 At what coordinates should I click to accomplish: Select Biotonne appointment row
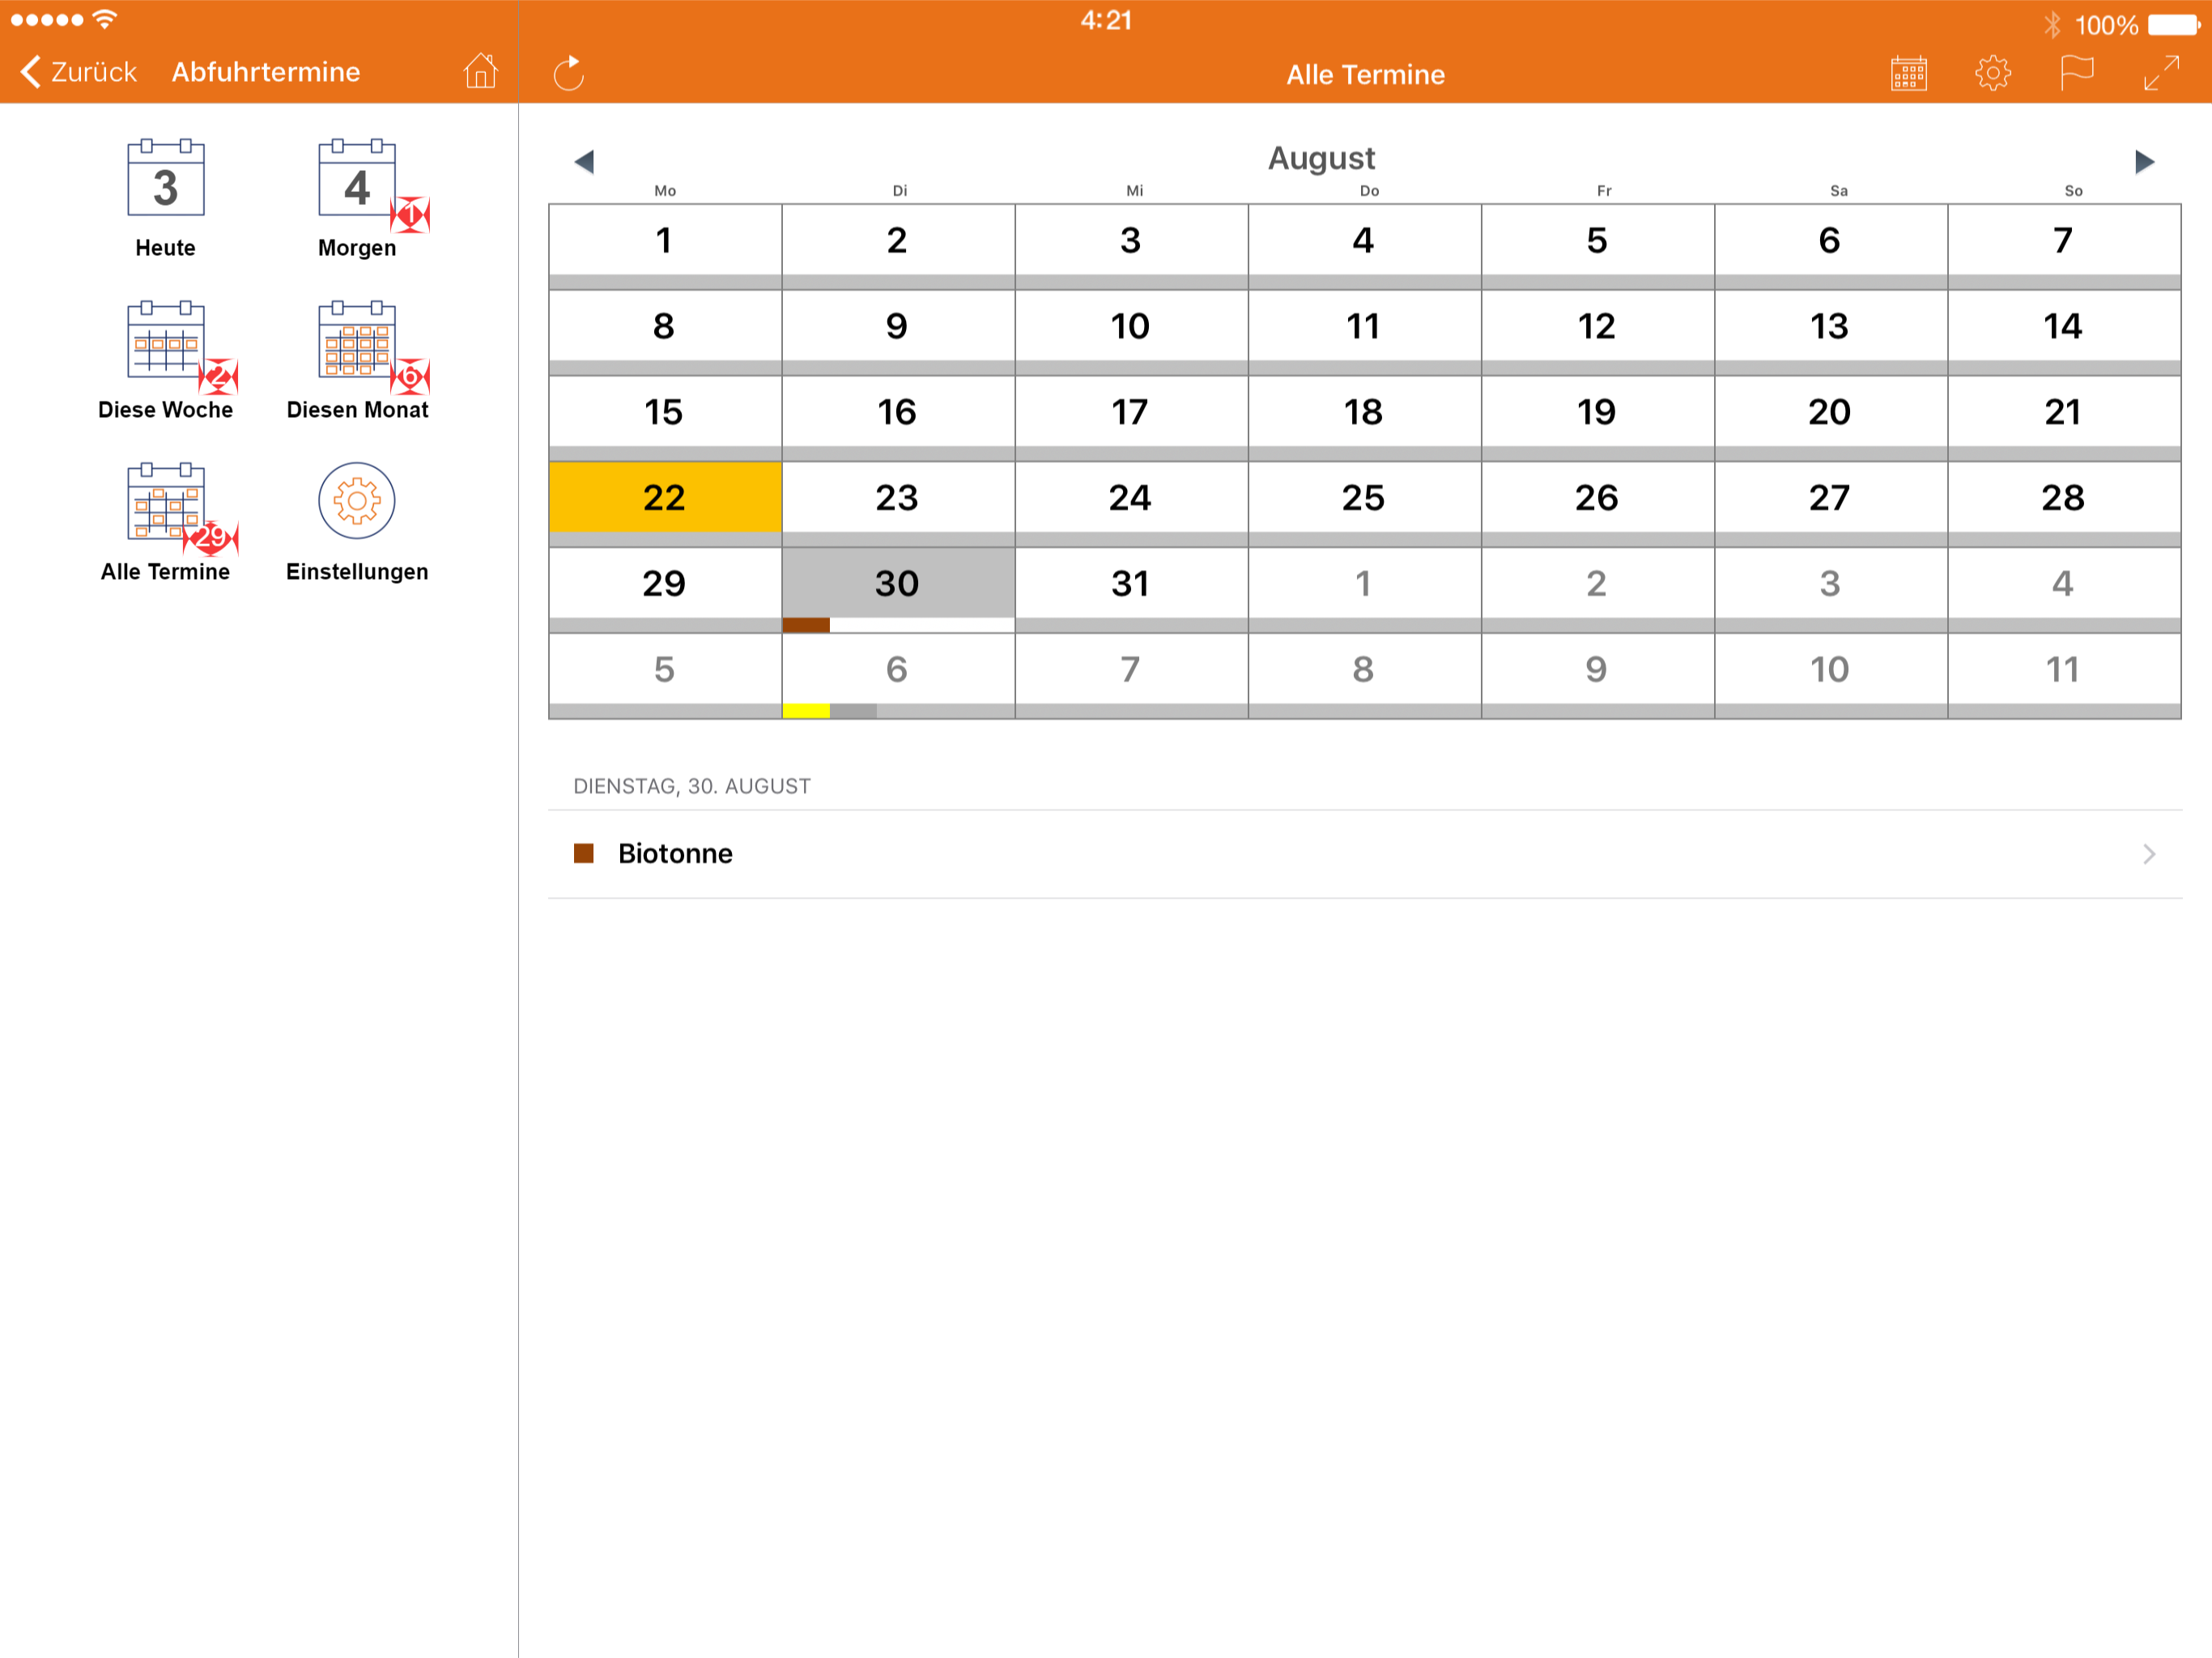pyautogui.click(x=1365, y=854)
